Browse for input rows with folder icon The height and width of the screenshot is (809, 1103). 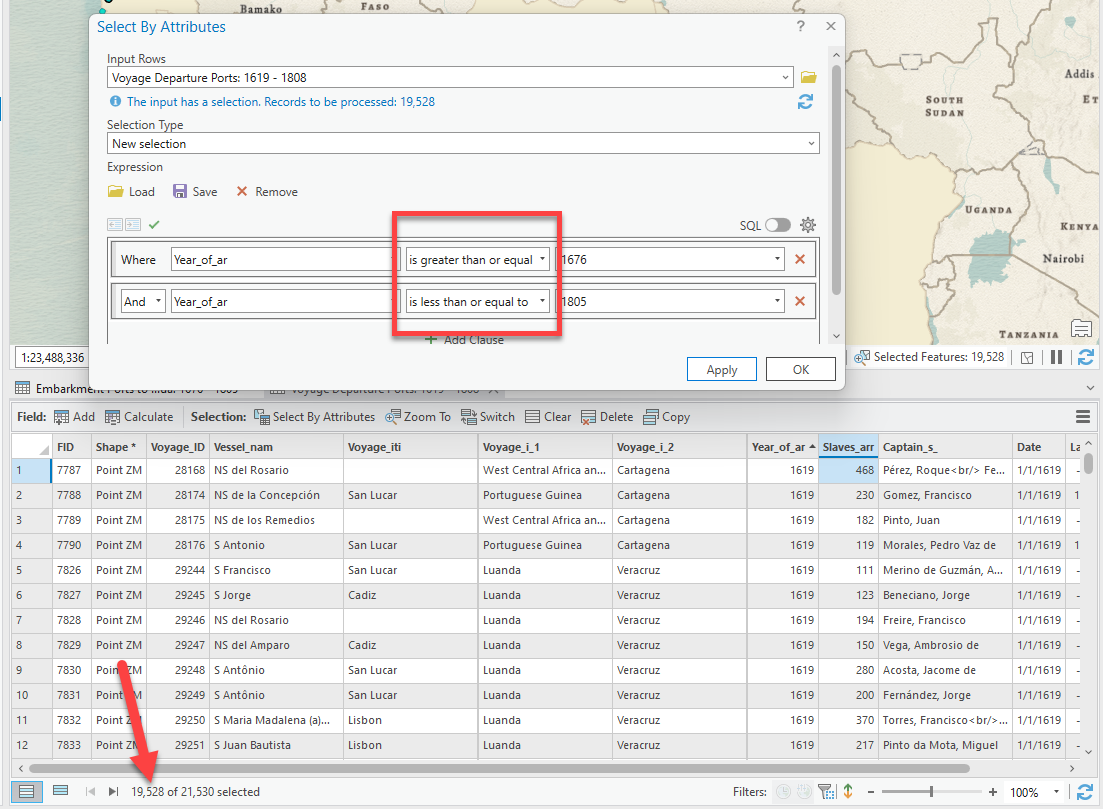(808, 78)
